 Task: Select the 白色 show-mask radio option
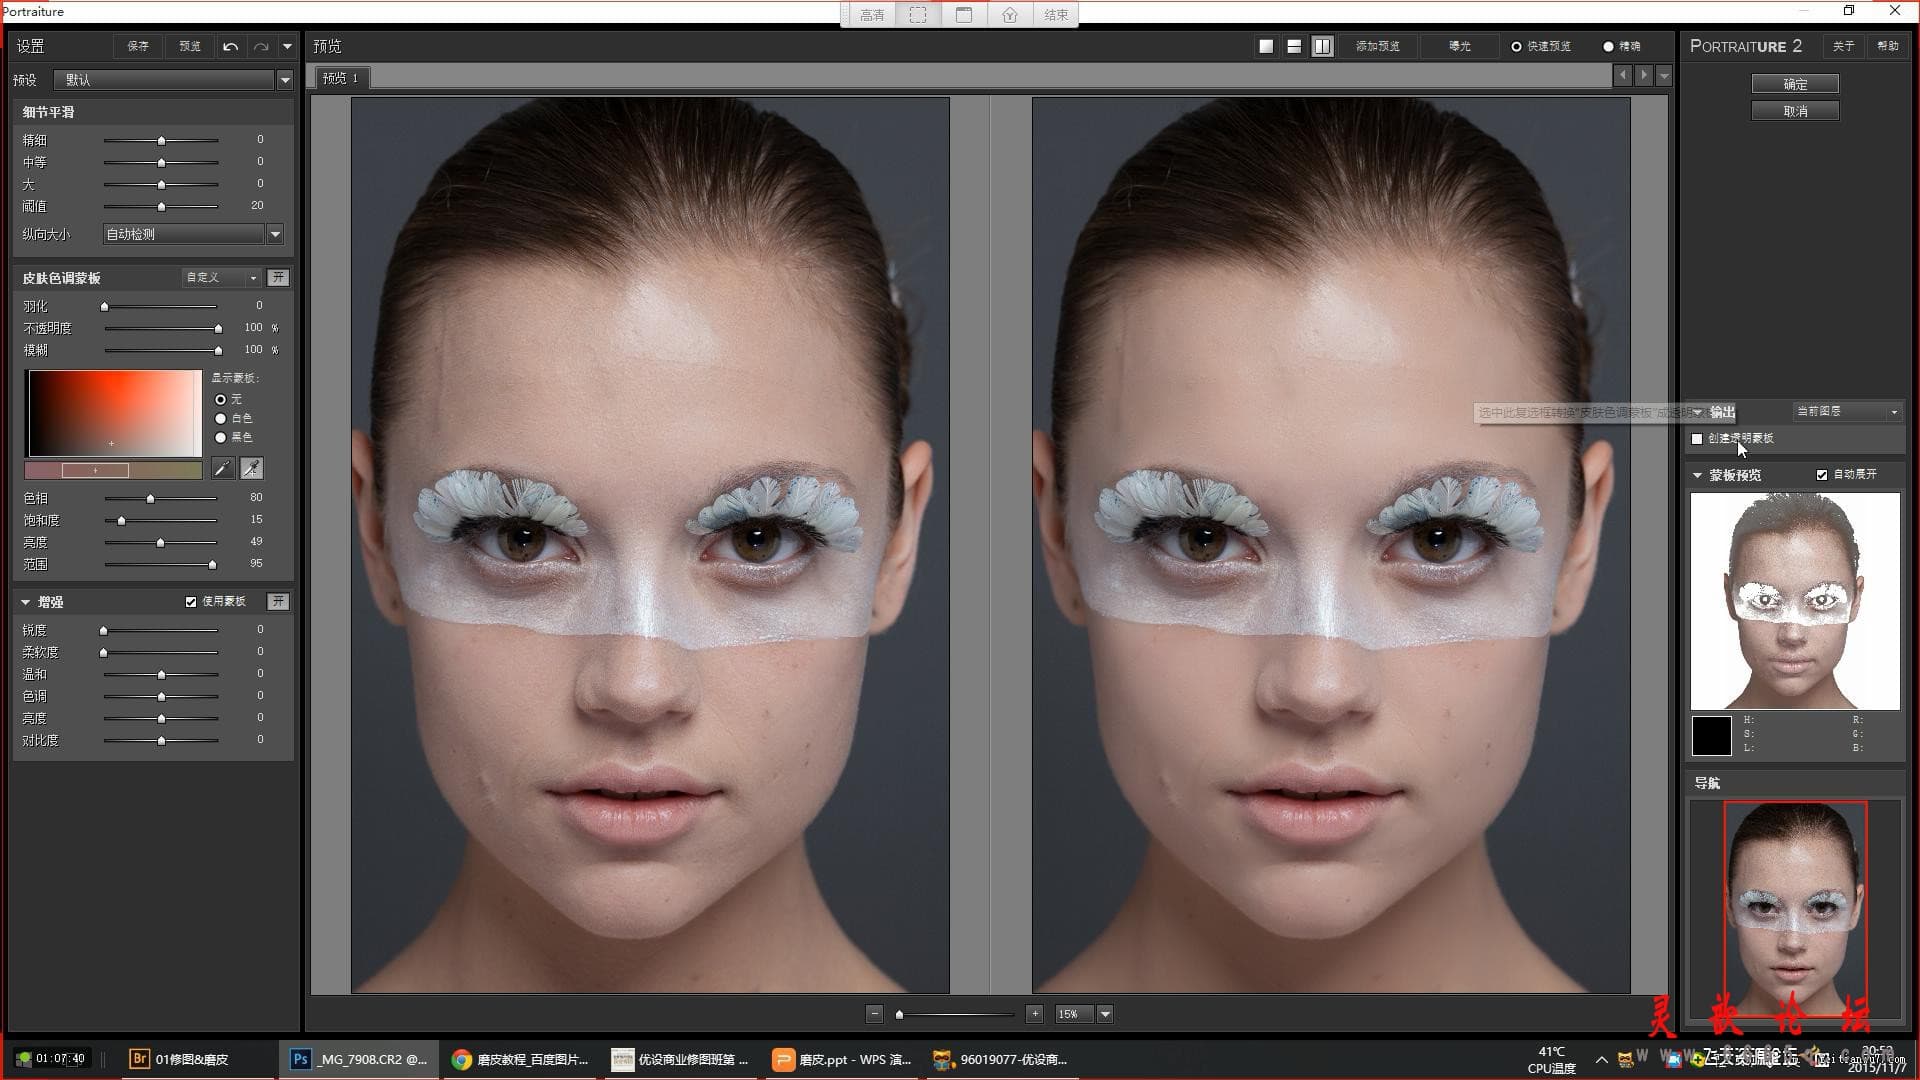pyautogui.click(x=221, y=418)
